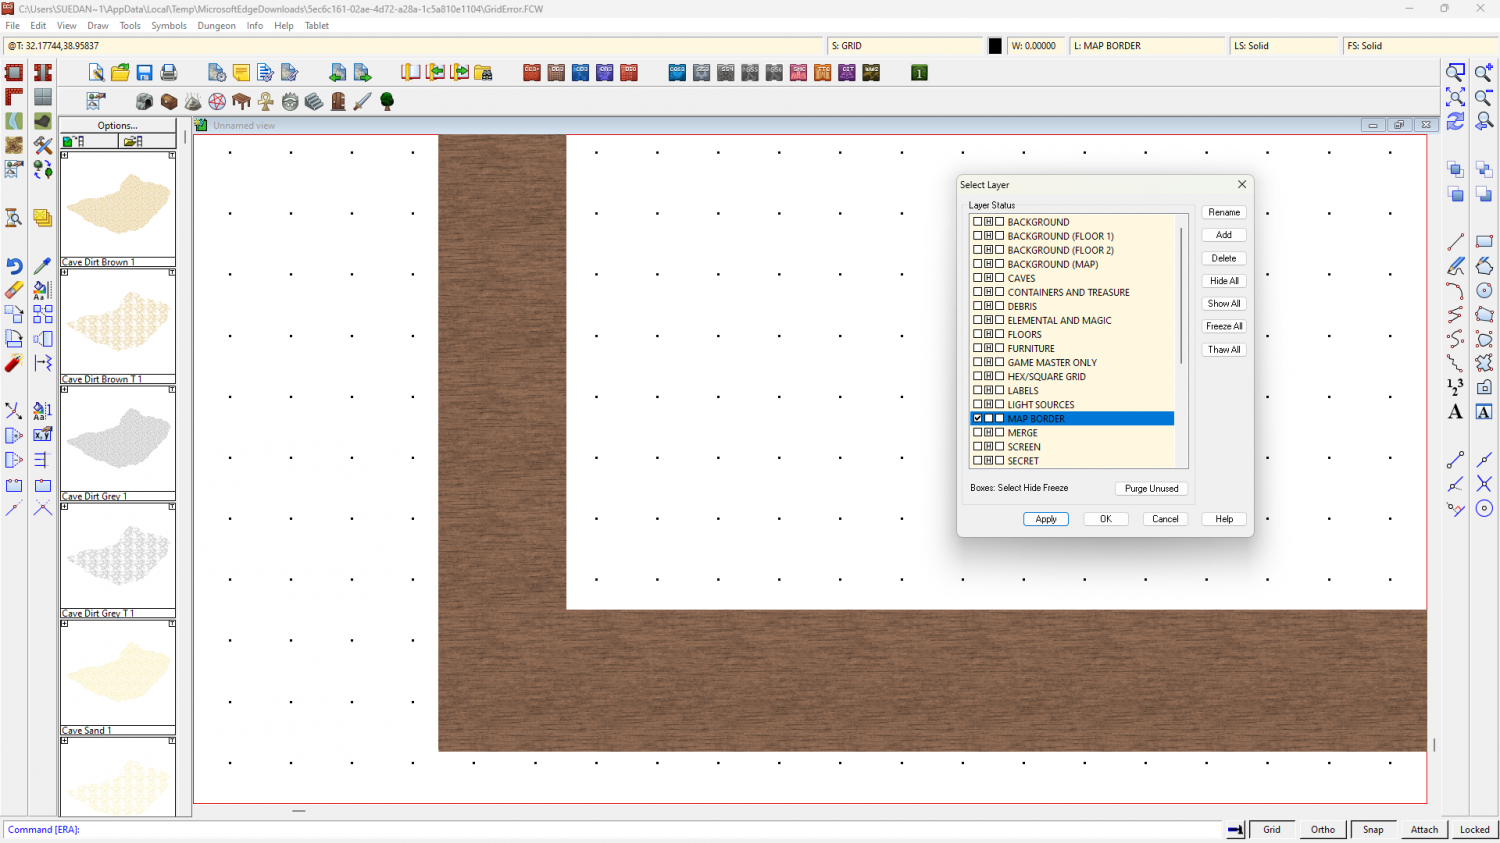Toggle select checkbox for BACKGROUND layer
The image size is (1500, 843).
pyautogui.click(x=978, y=222)
